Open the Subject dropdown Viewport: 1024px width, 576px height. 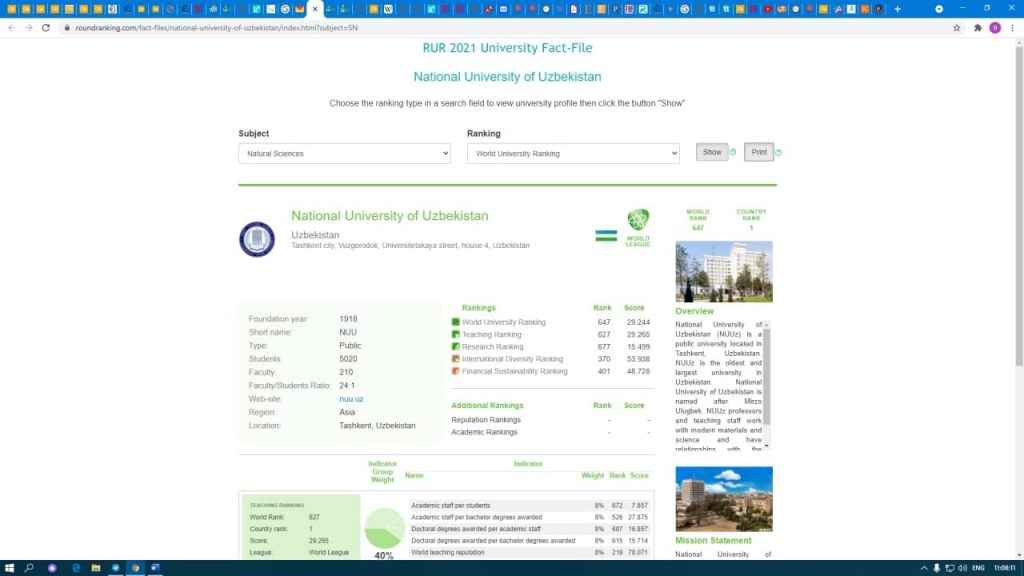(x=344, y=153)
